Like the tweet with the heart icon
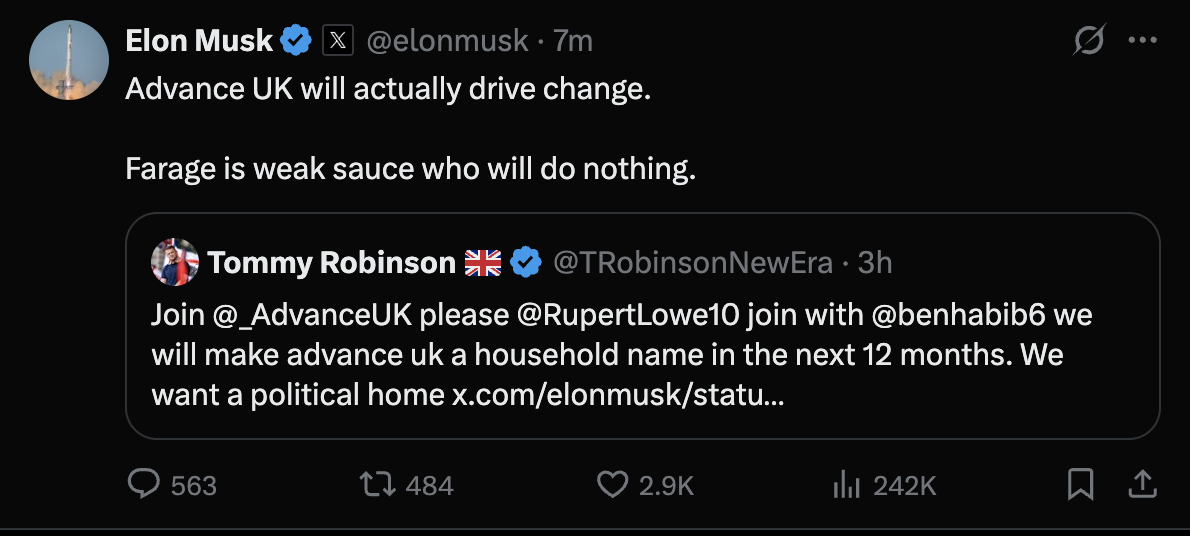The height and width of the screenshot is (536, 1190). (x=612, y=485)
